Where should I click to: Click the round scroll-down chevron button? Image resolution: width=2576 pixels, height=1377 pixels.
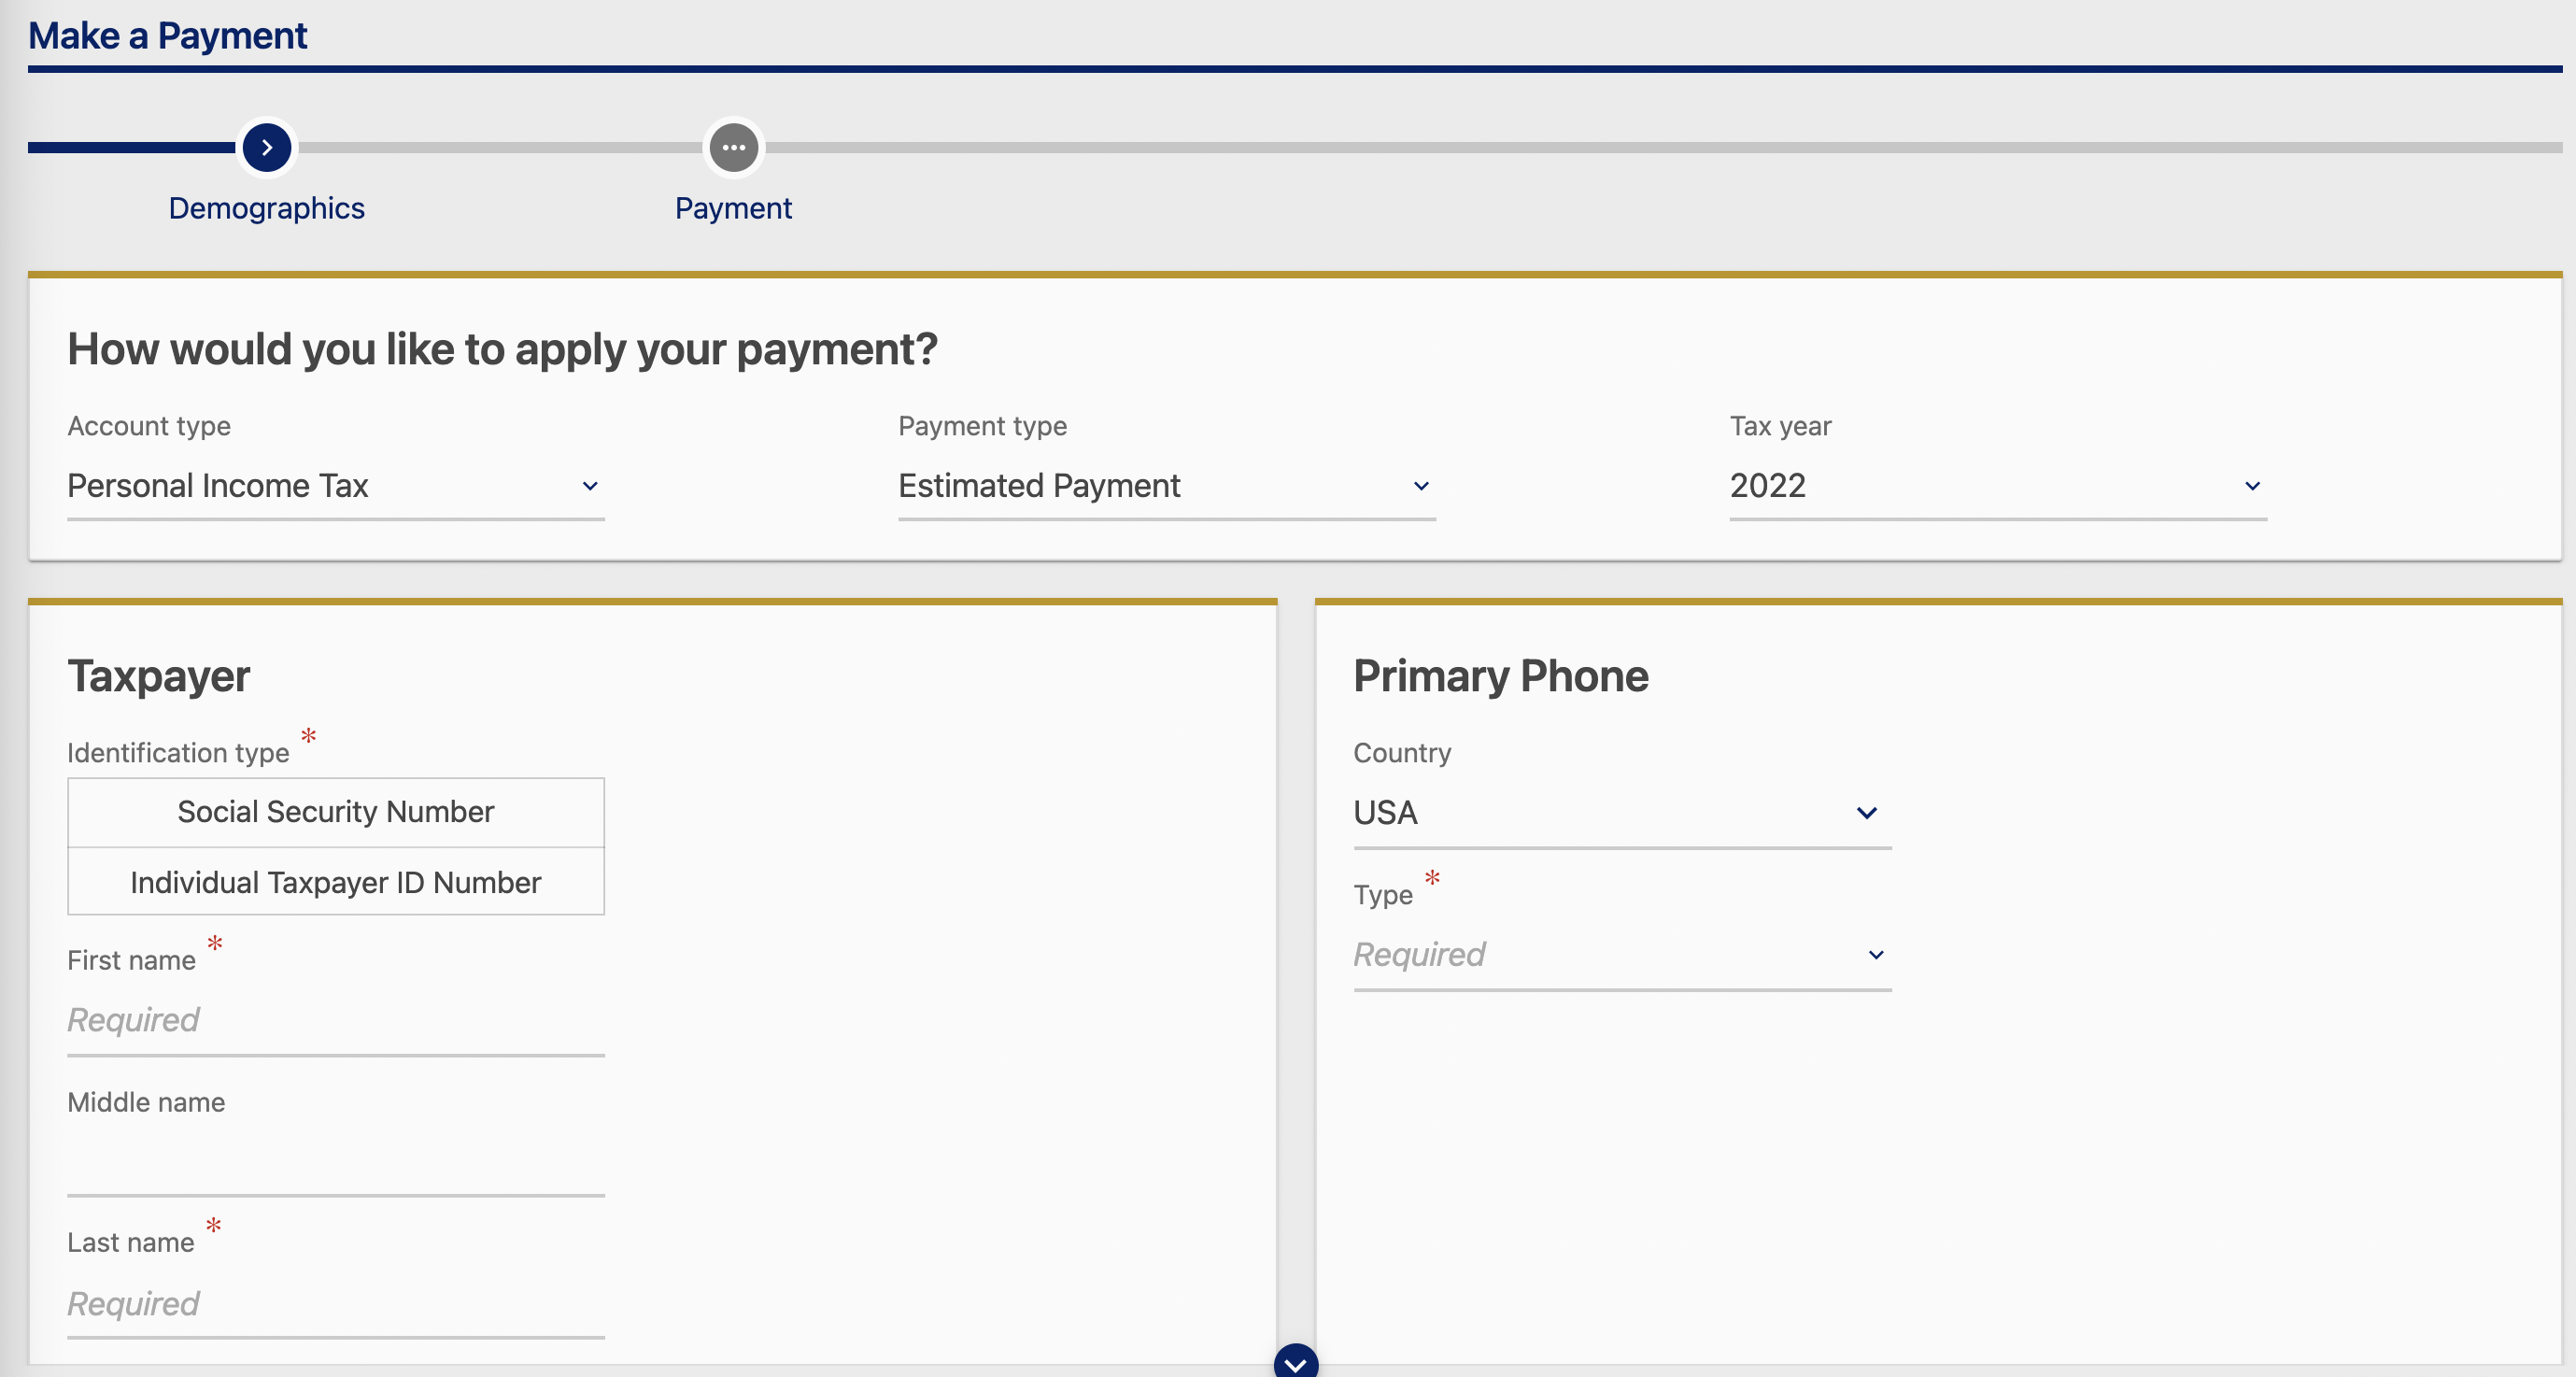[1296, 1362]
